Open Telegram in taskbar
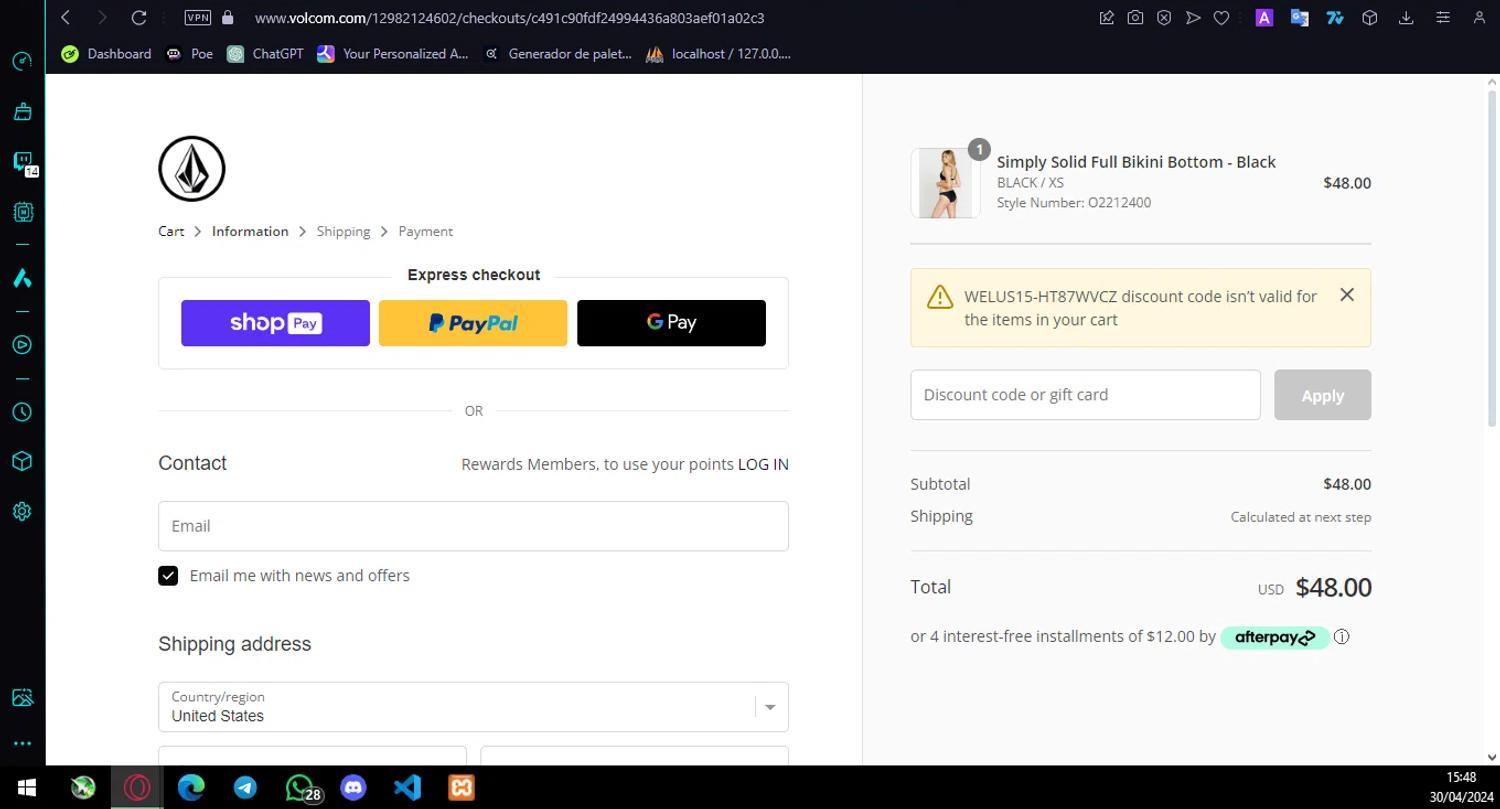Screen dimensions: 1500x809 pos(245,787)
